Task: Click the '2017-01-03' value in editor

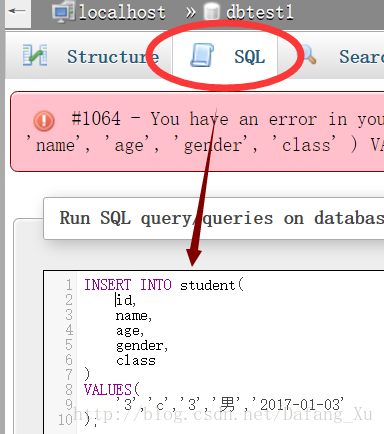Action: tap(298, 404)
